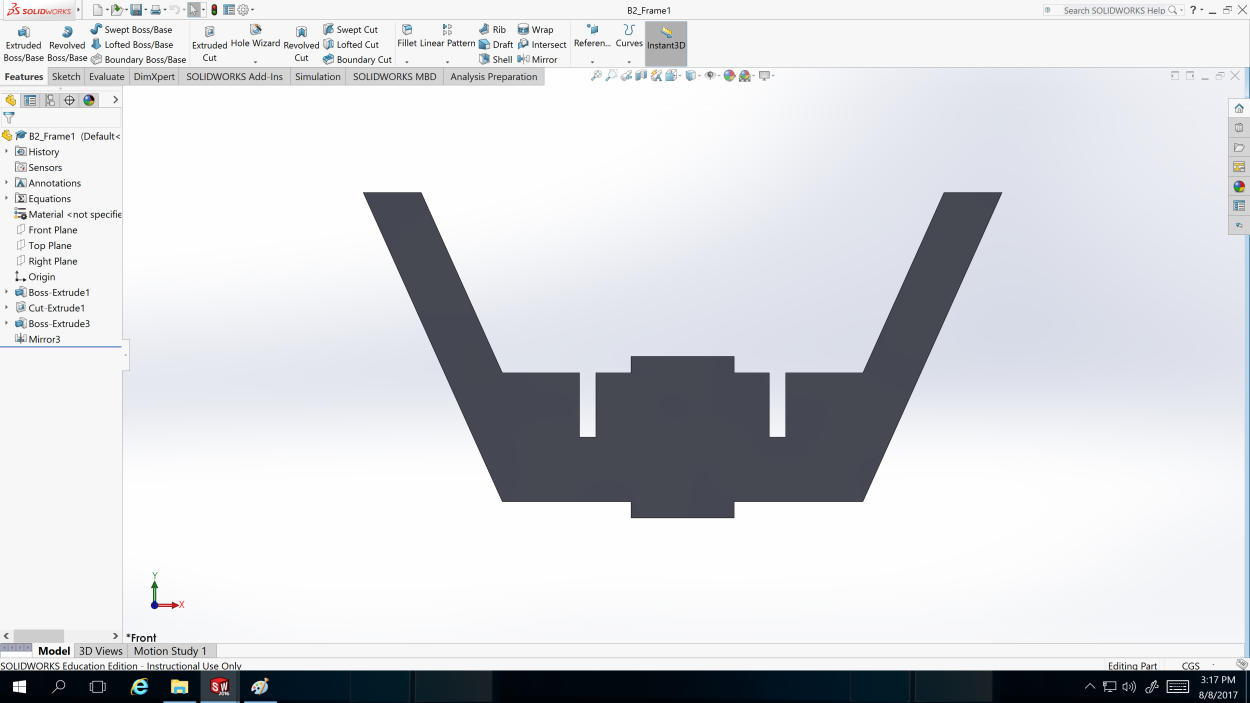Apply the Fillet feature
This screenshot has height=703, width=1250.
click(407, 37)
